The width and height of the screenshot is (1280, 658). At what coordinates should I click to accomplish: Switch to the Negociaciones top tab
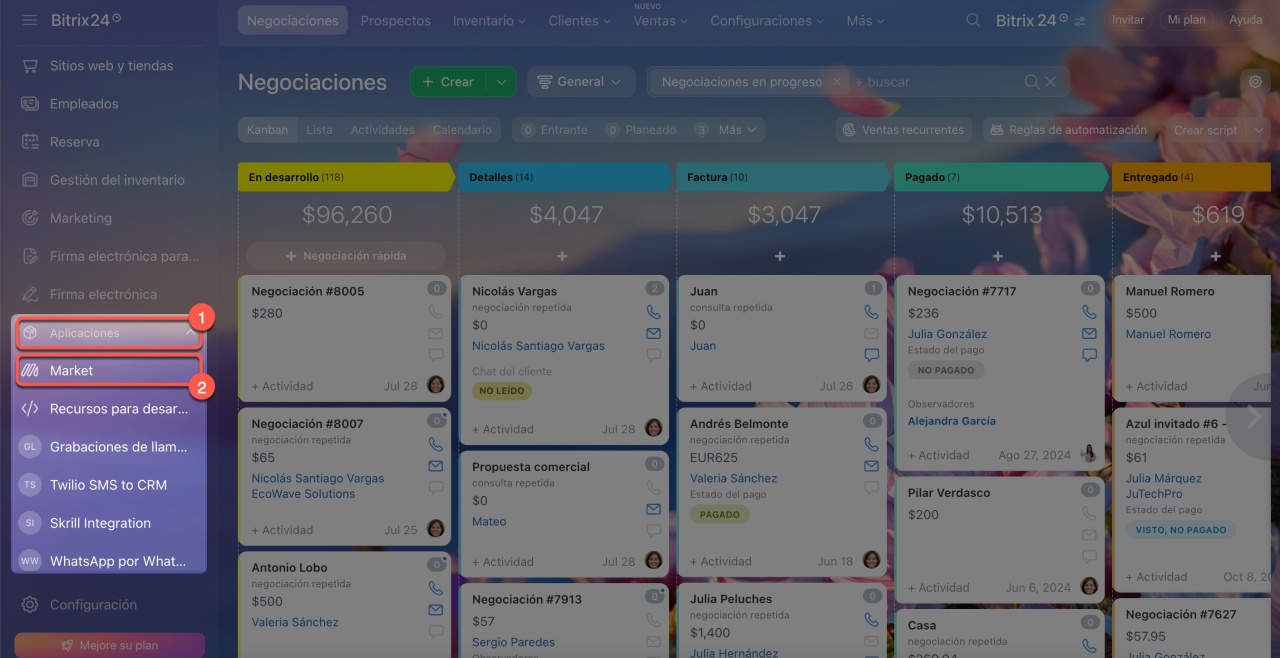click(293, 20)
